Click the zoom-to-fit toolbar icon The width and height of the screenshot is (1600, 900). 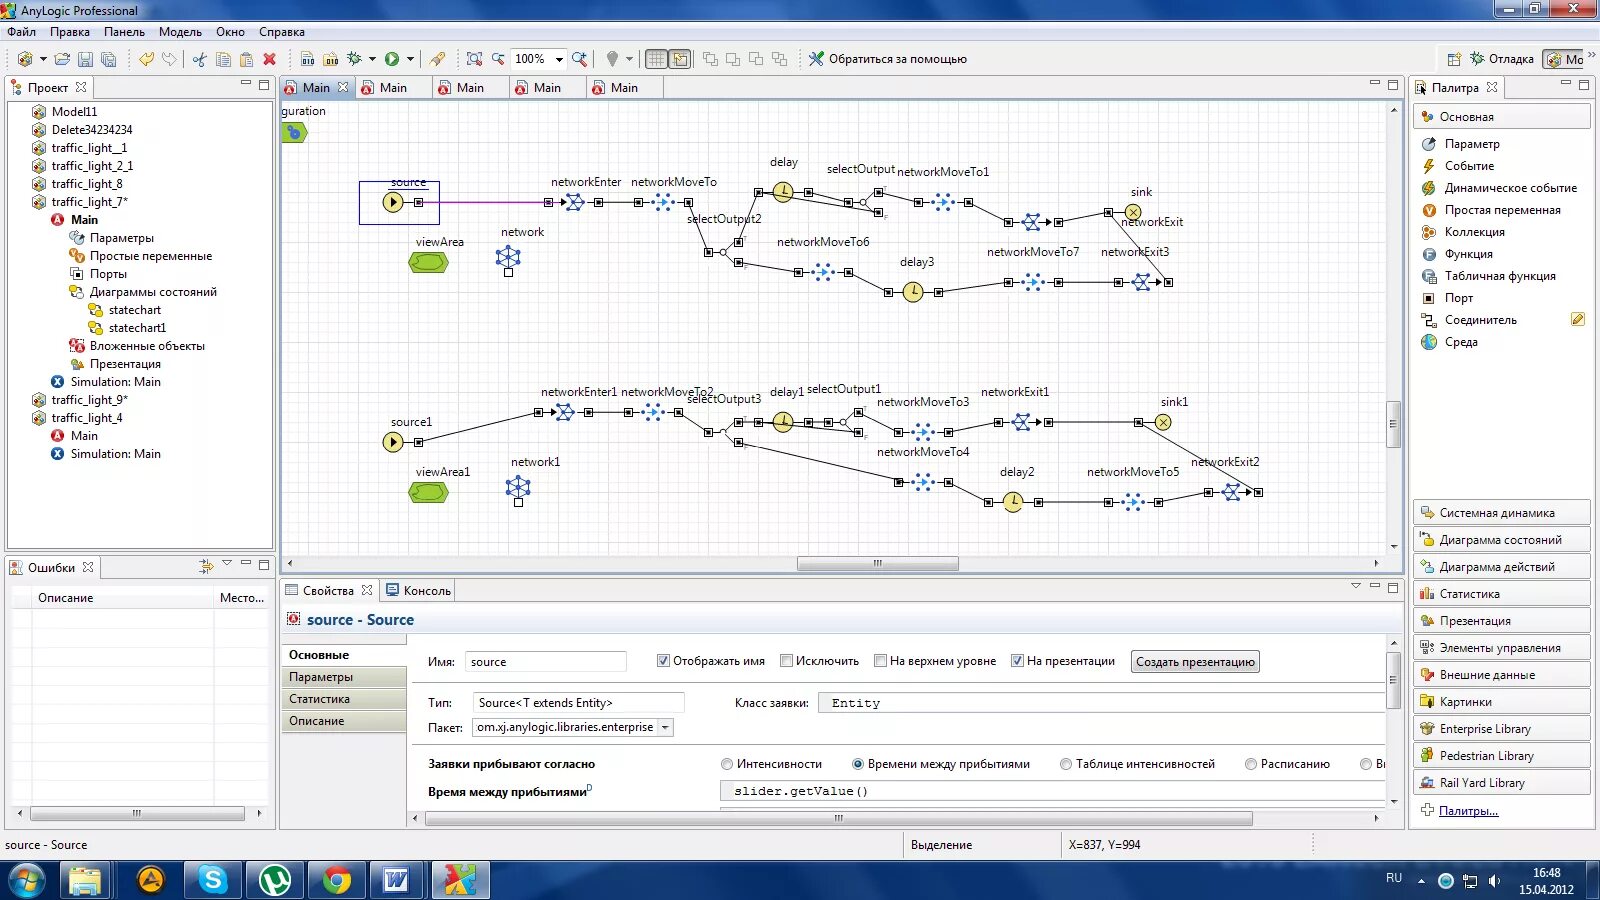(474, 59)
